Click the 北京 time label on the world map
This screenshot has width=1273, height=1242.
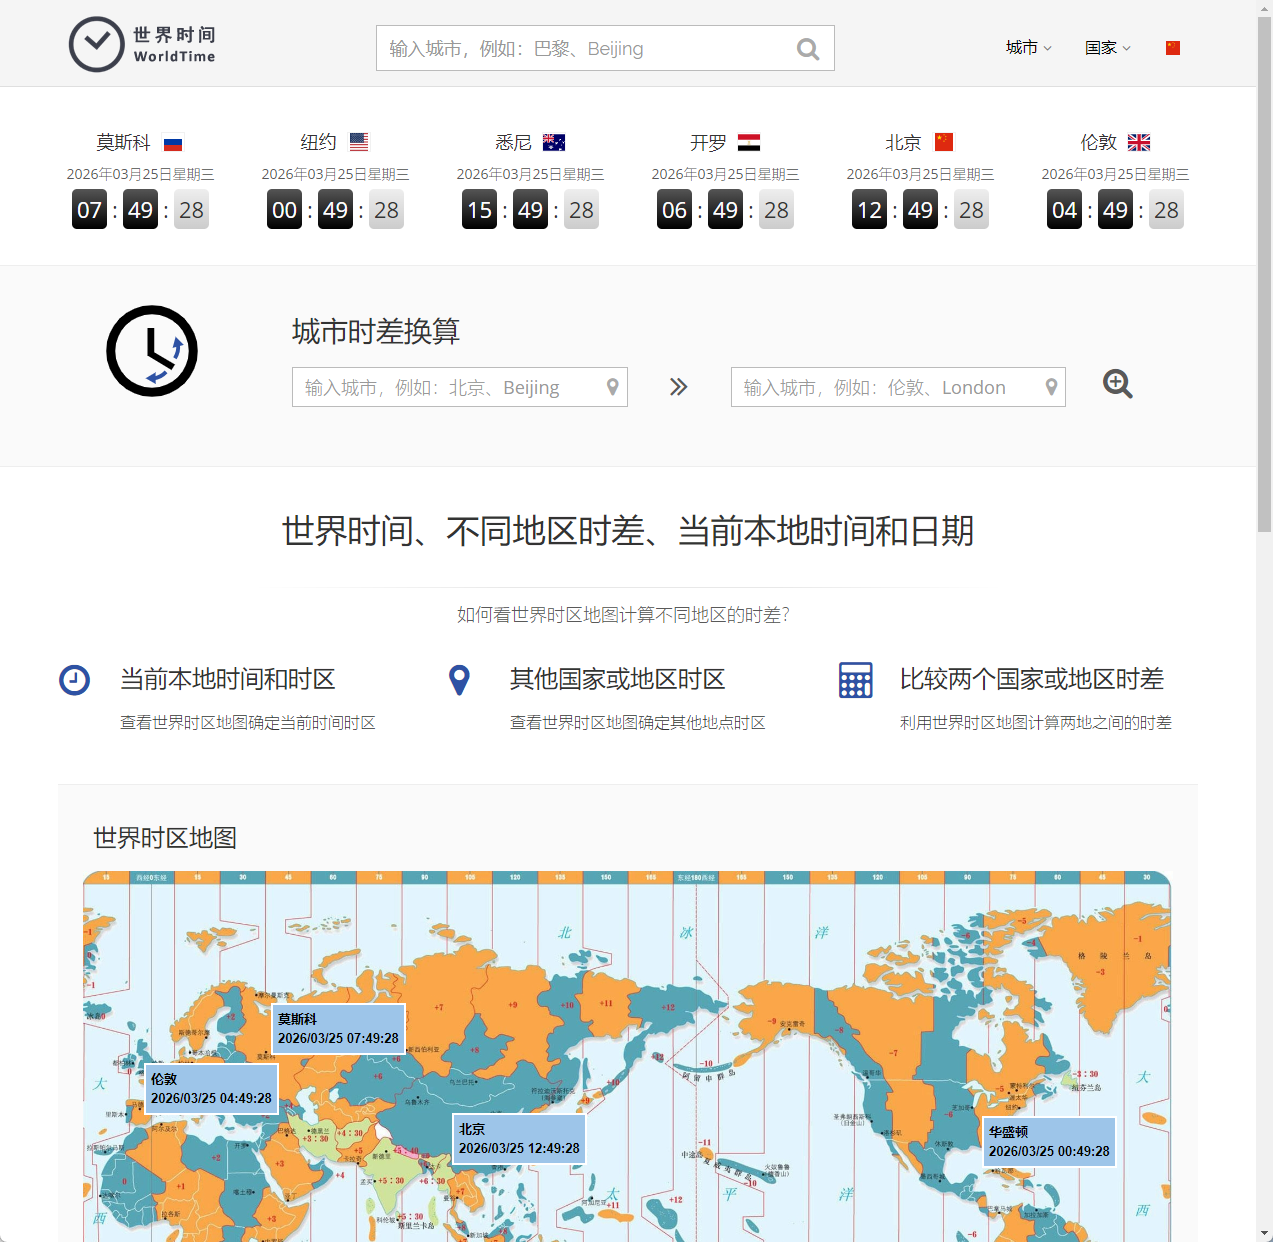(x=518, y=1138)
